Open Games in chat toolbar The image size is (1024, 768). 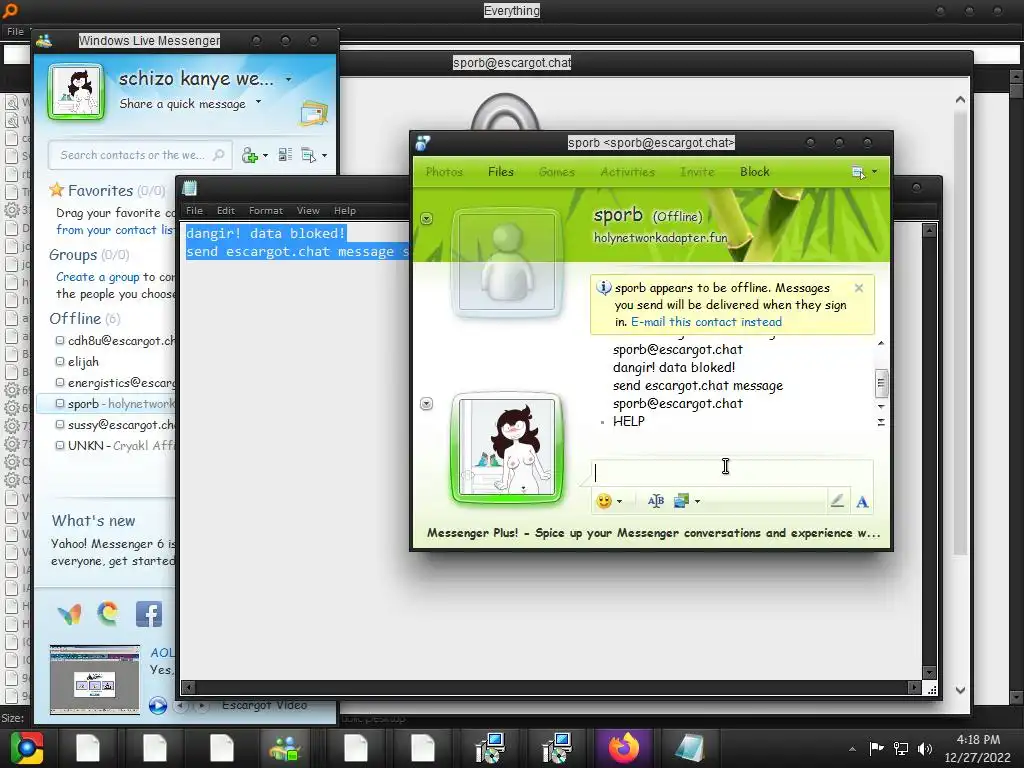tap(556, 172)
